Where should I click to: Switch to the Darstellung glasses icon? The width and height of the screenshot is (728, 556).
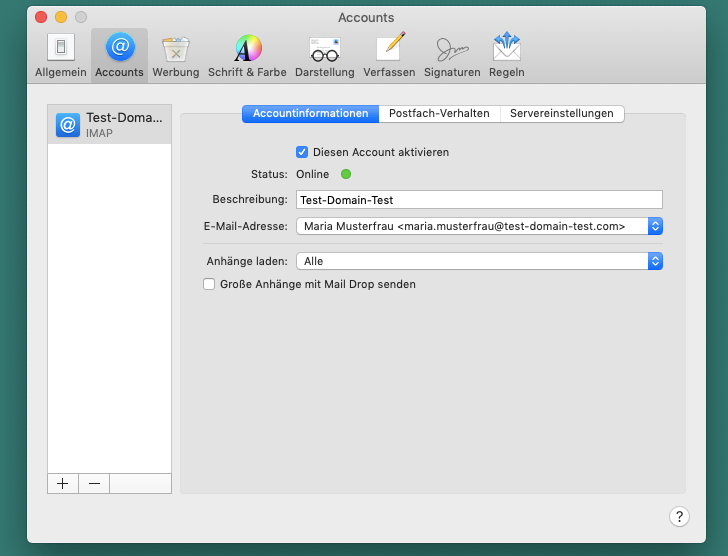(x=324, y=55)
